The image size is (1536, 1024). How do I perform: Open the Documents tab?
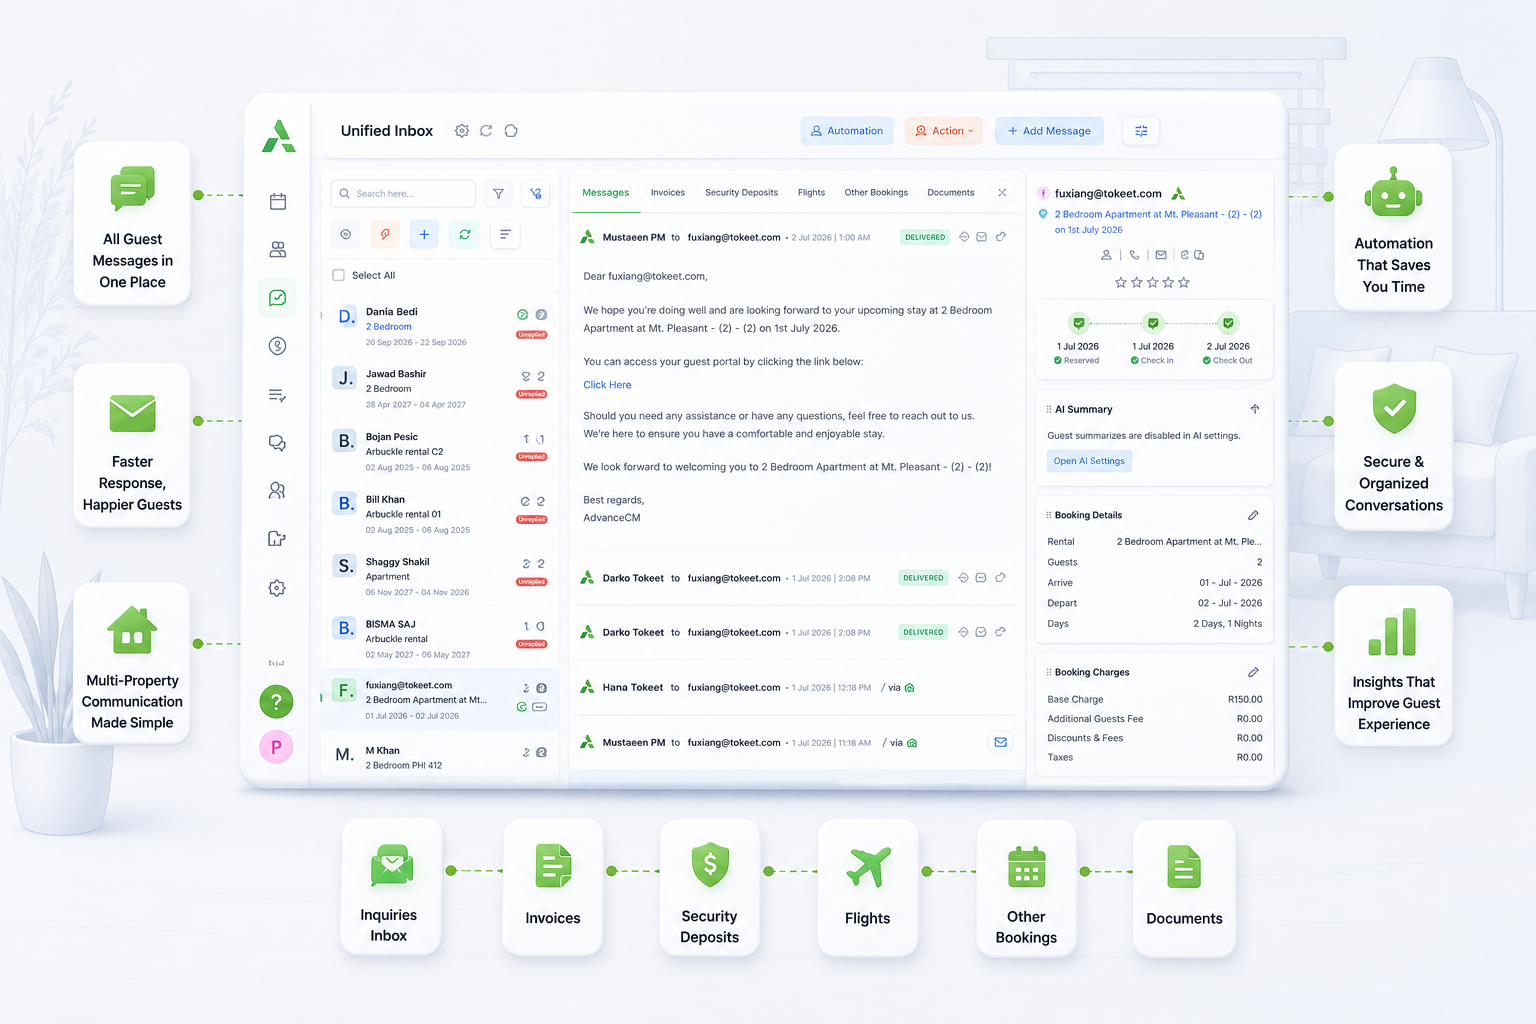pos(950,193)
